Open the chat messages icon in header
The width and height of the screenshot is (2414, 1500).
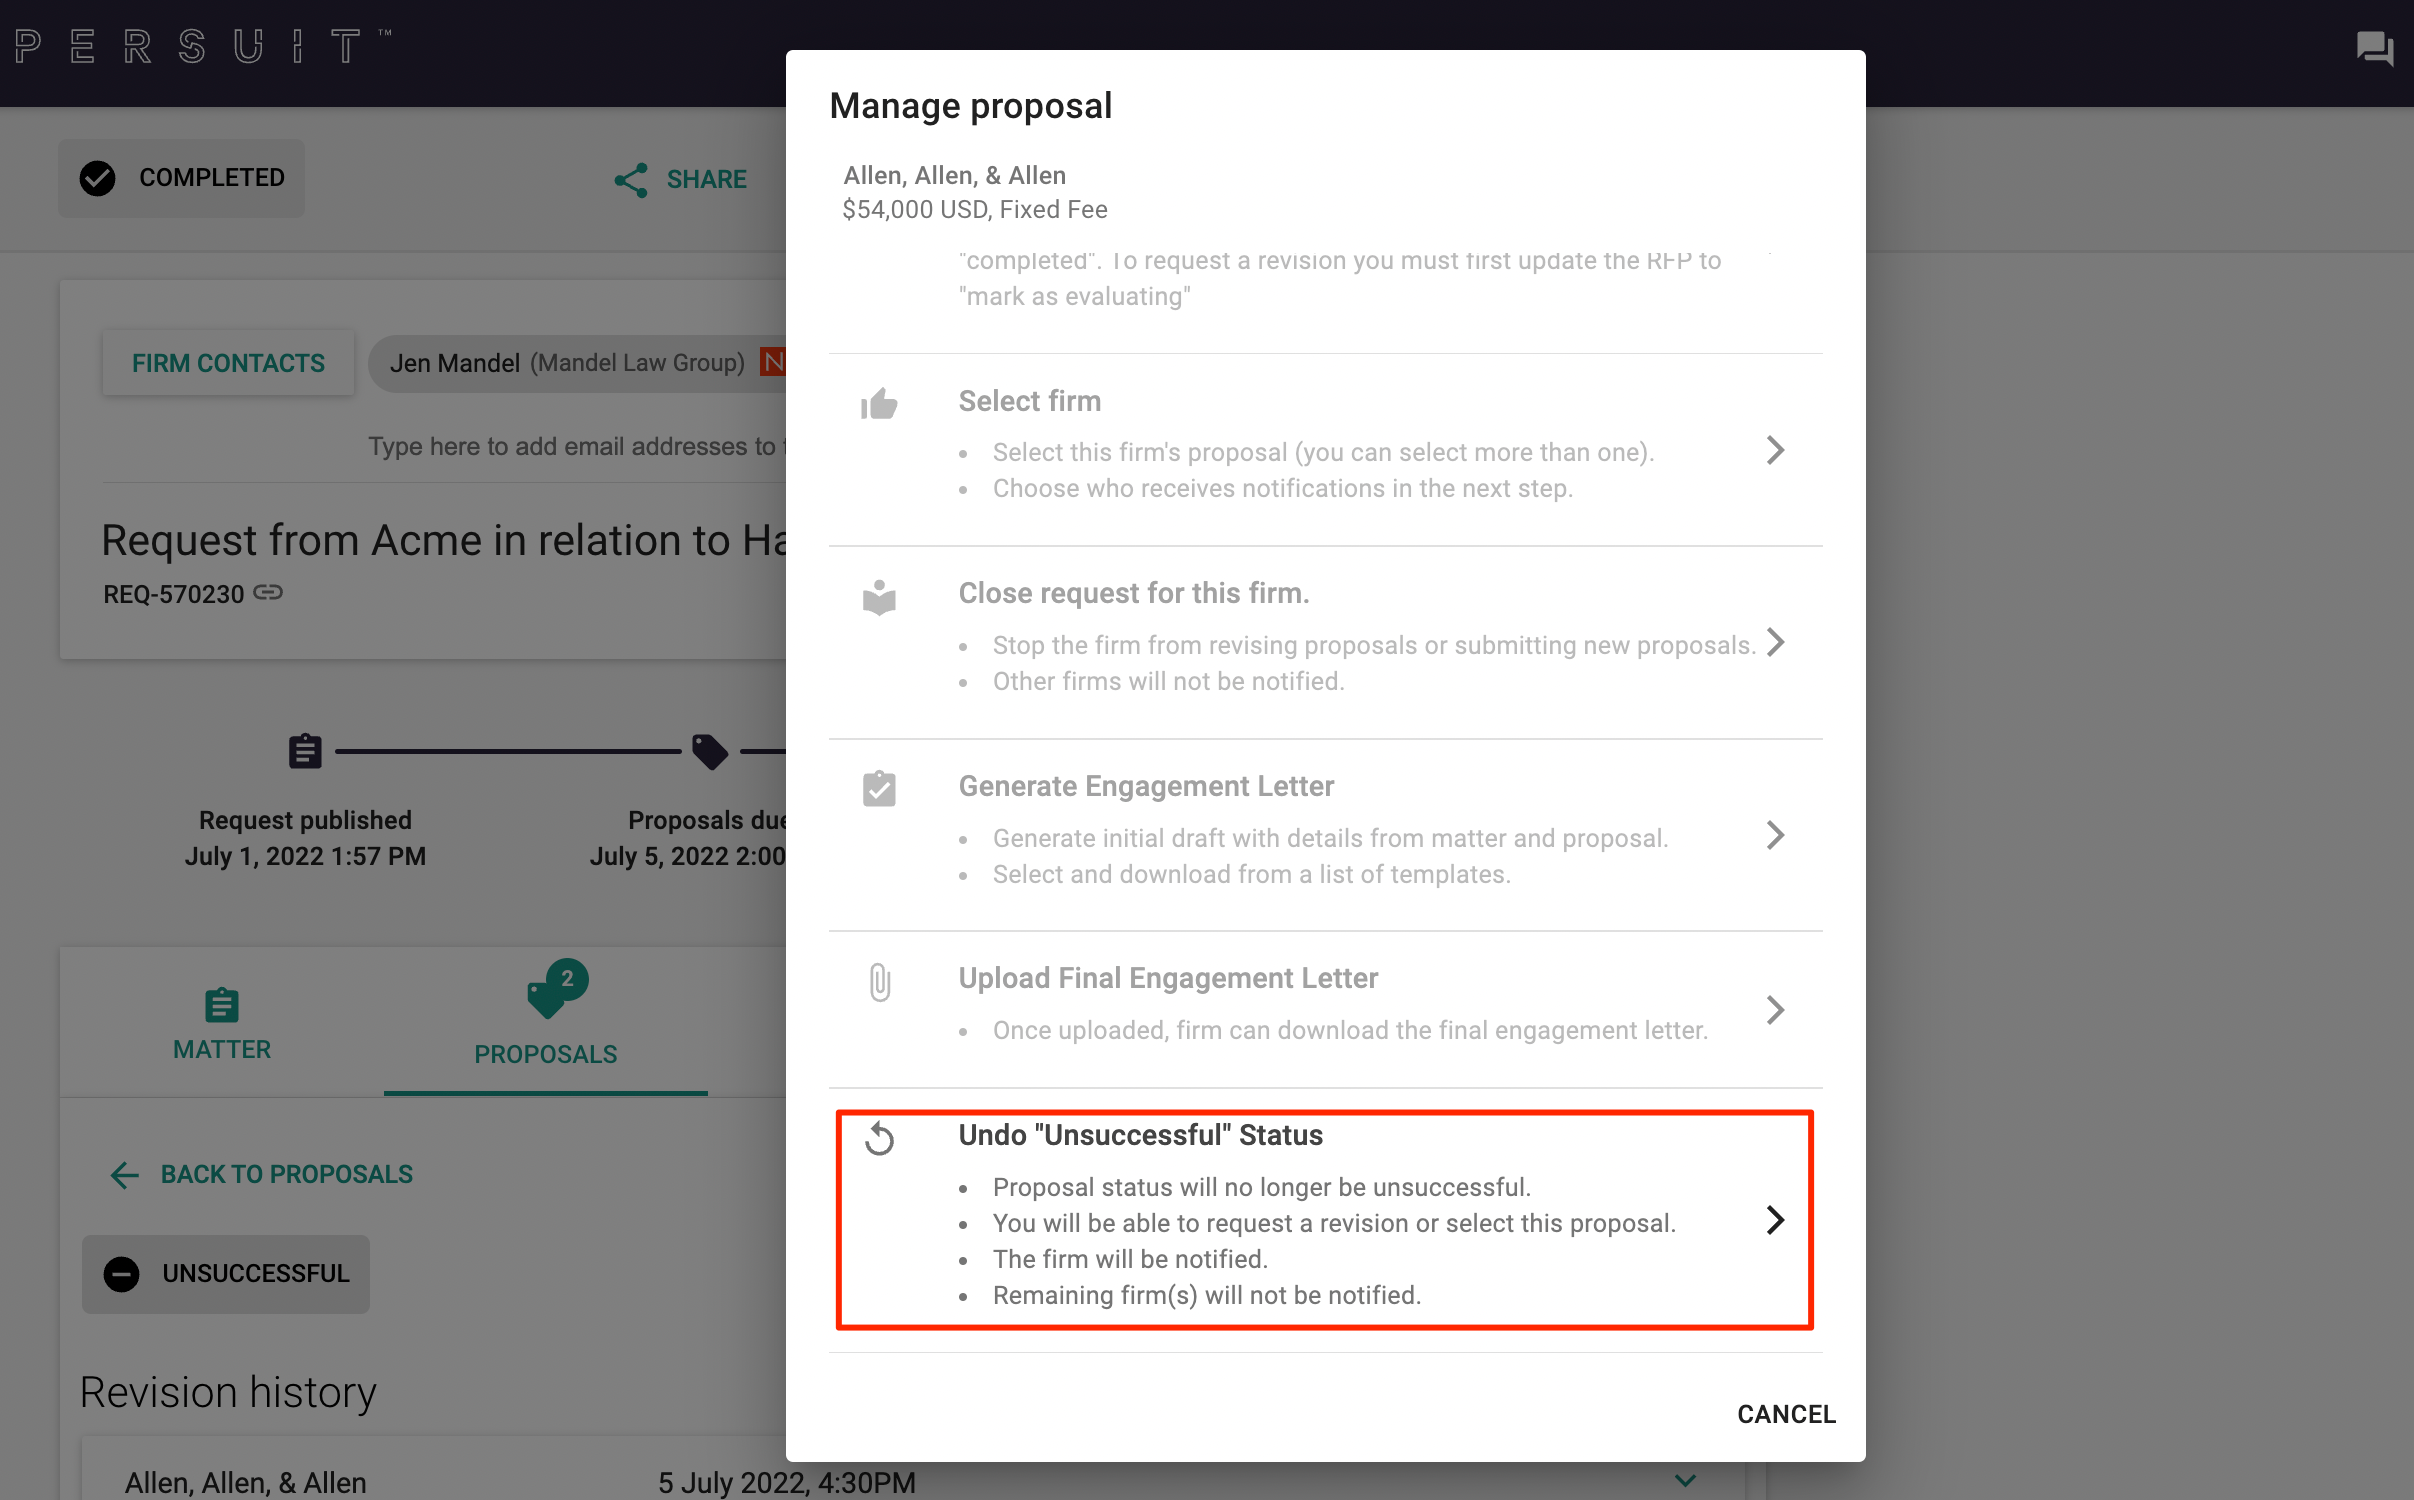(2374, 48)
